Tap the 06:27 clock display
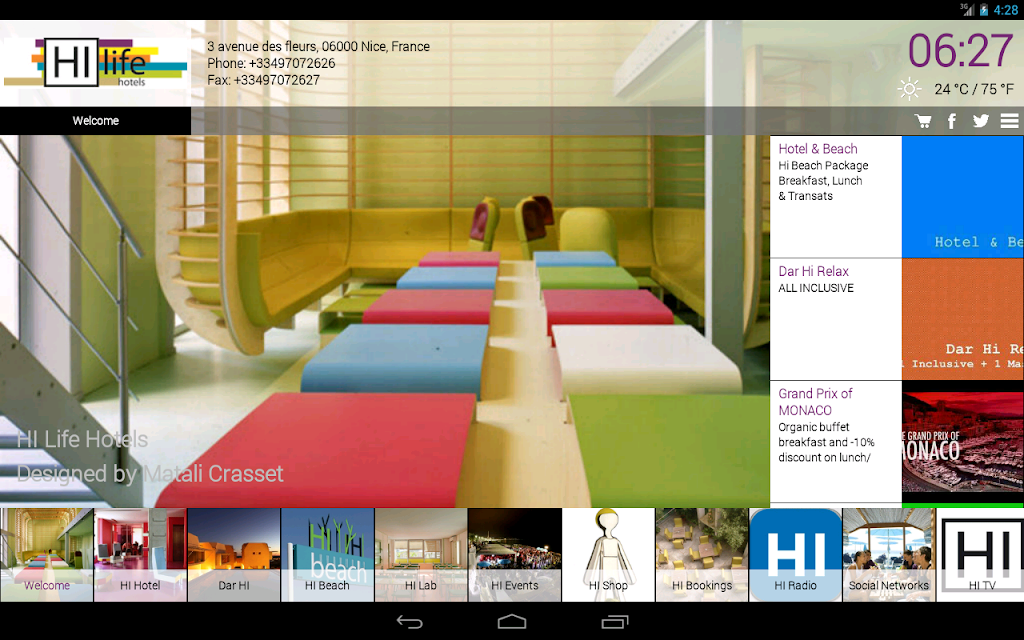Viewport: 1024px width, 640px height. click(960, 50)
